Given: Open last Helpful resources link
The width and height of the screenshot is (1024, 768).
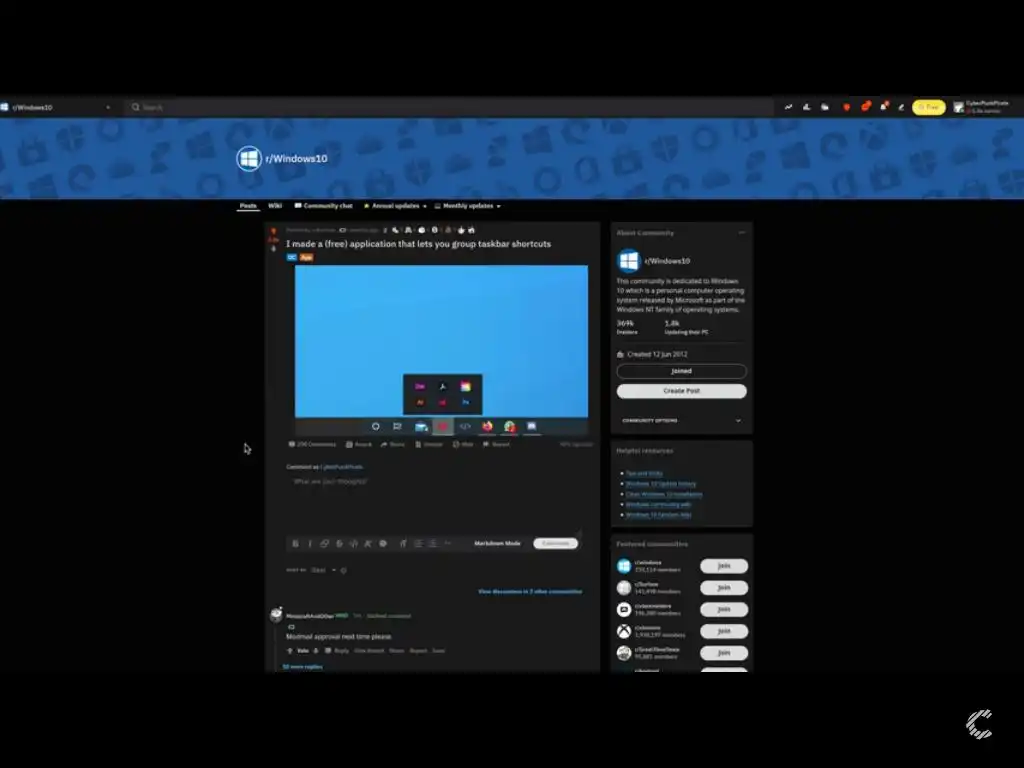Looking at the screenshot, I should tap(658, 515).
